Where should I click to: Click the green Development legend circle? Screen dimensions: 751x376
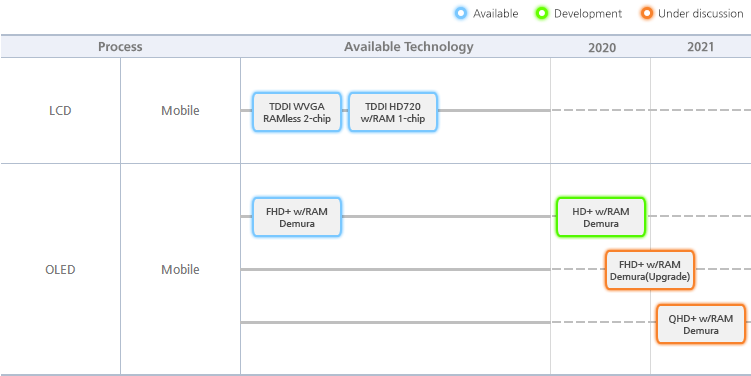click(542, 13)
